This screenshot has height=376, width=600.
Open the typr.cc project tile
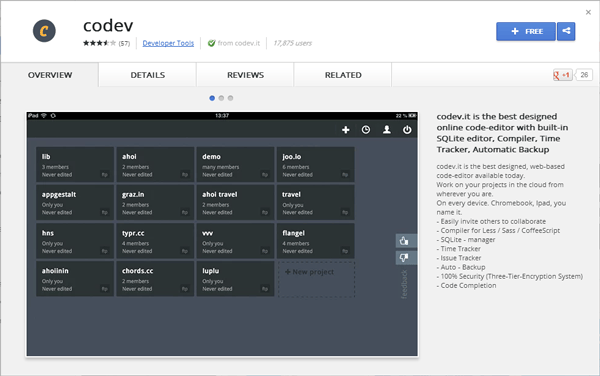pyautogui.click(x=155, y=241)
